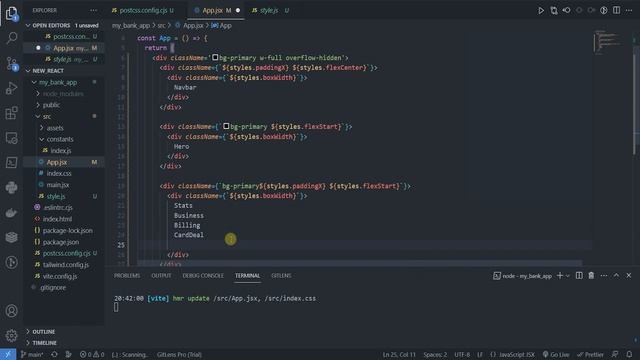Click the bg-primary color swatch on line 13

tap(226, 127)
